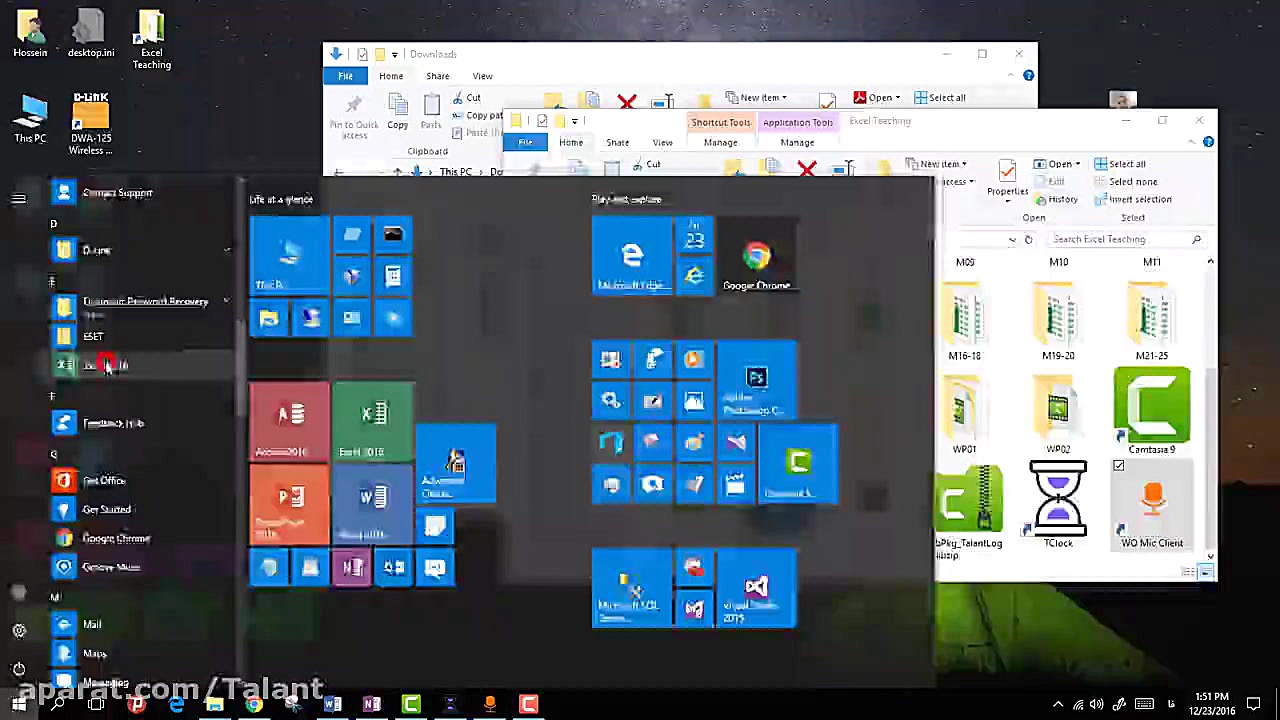Select the M19-20 folder
This screenshot has height=720, width=1280.
[x=1058, y=320]
